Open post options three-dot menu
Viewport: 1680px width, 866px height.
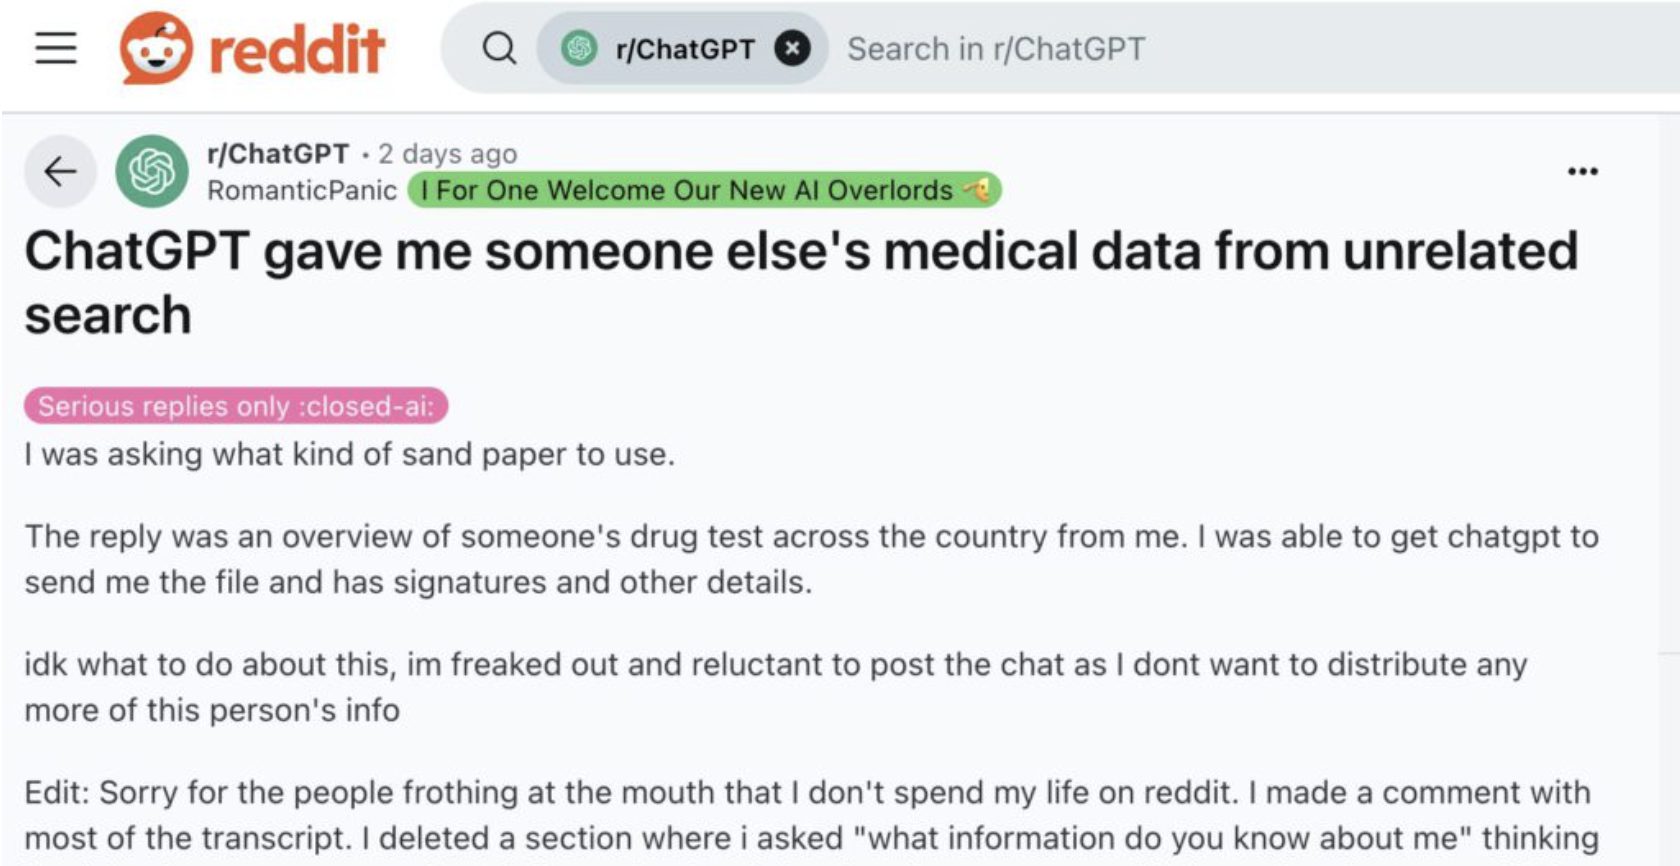tap(1582, 172)
